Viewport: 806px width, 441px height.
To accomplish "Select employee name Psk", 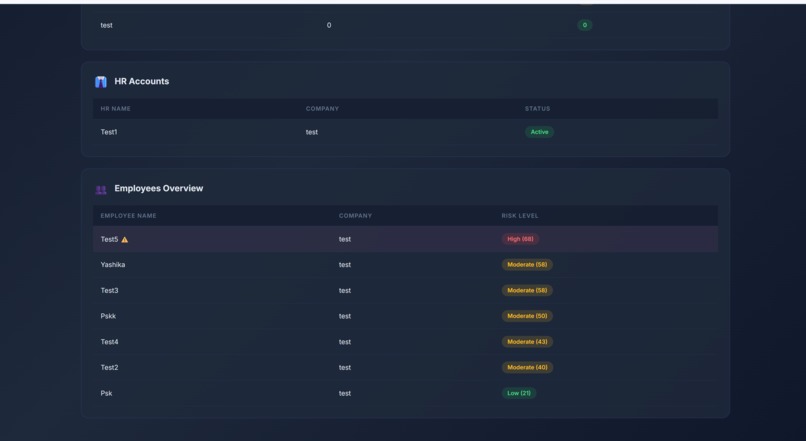I will (106, 393).
